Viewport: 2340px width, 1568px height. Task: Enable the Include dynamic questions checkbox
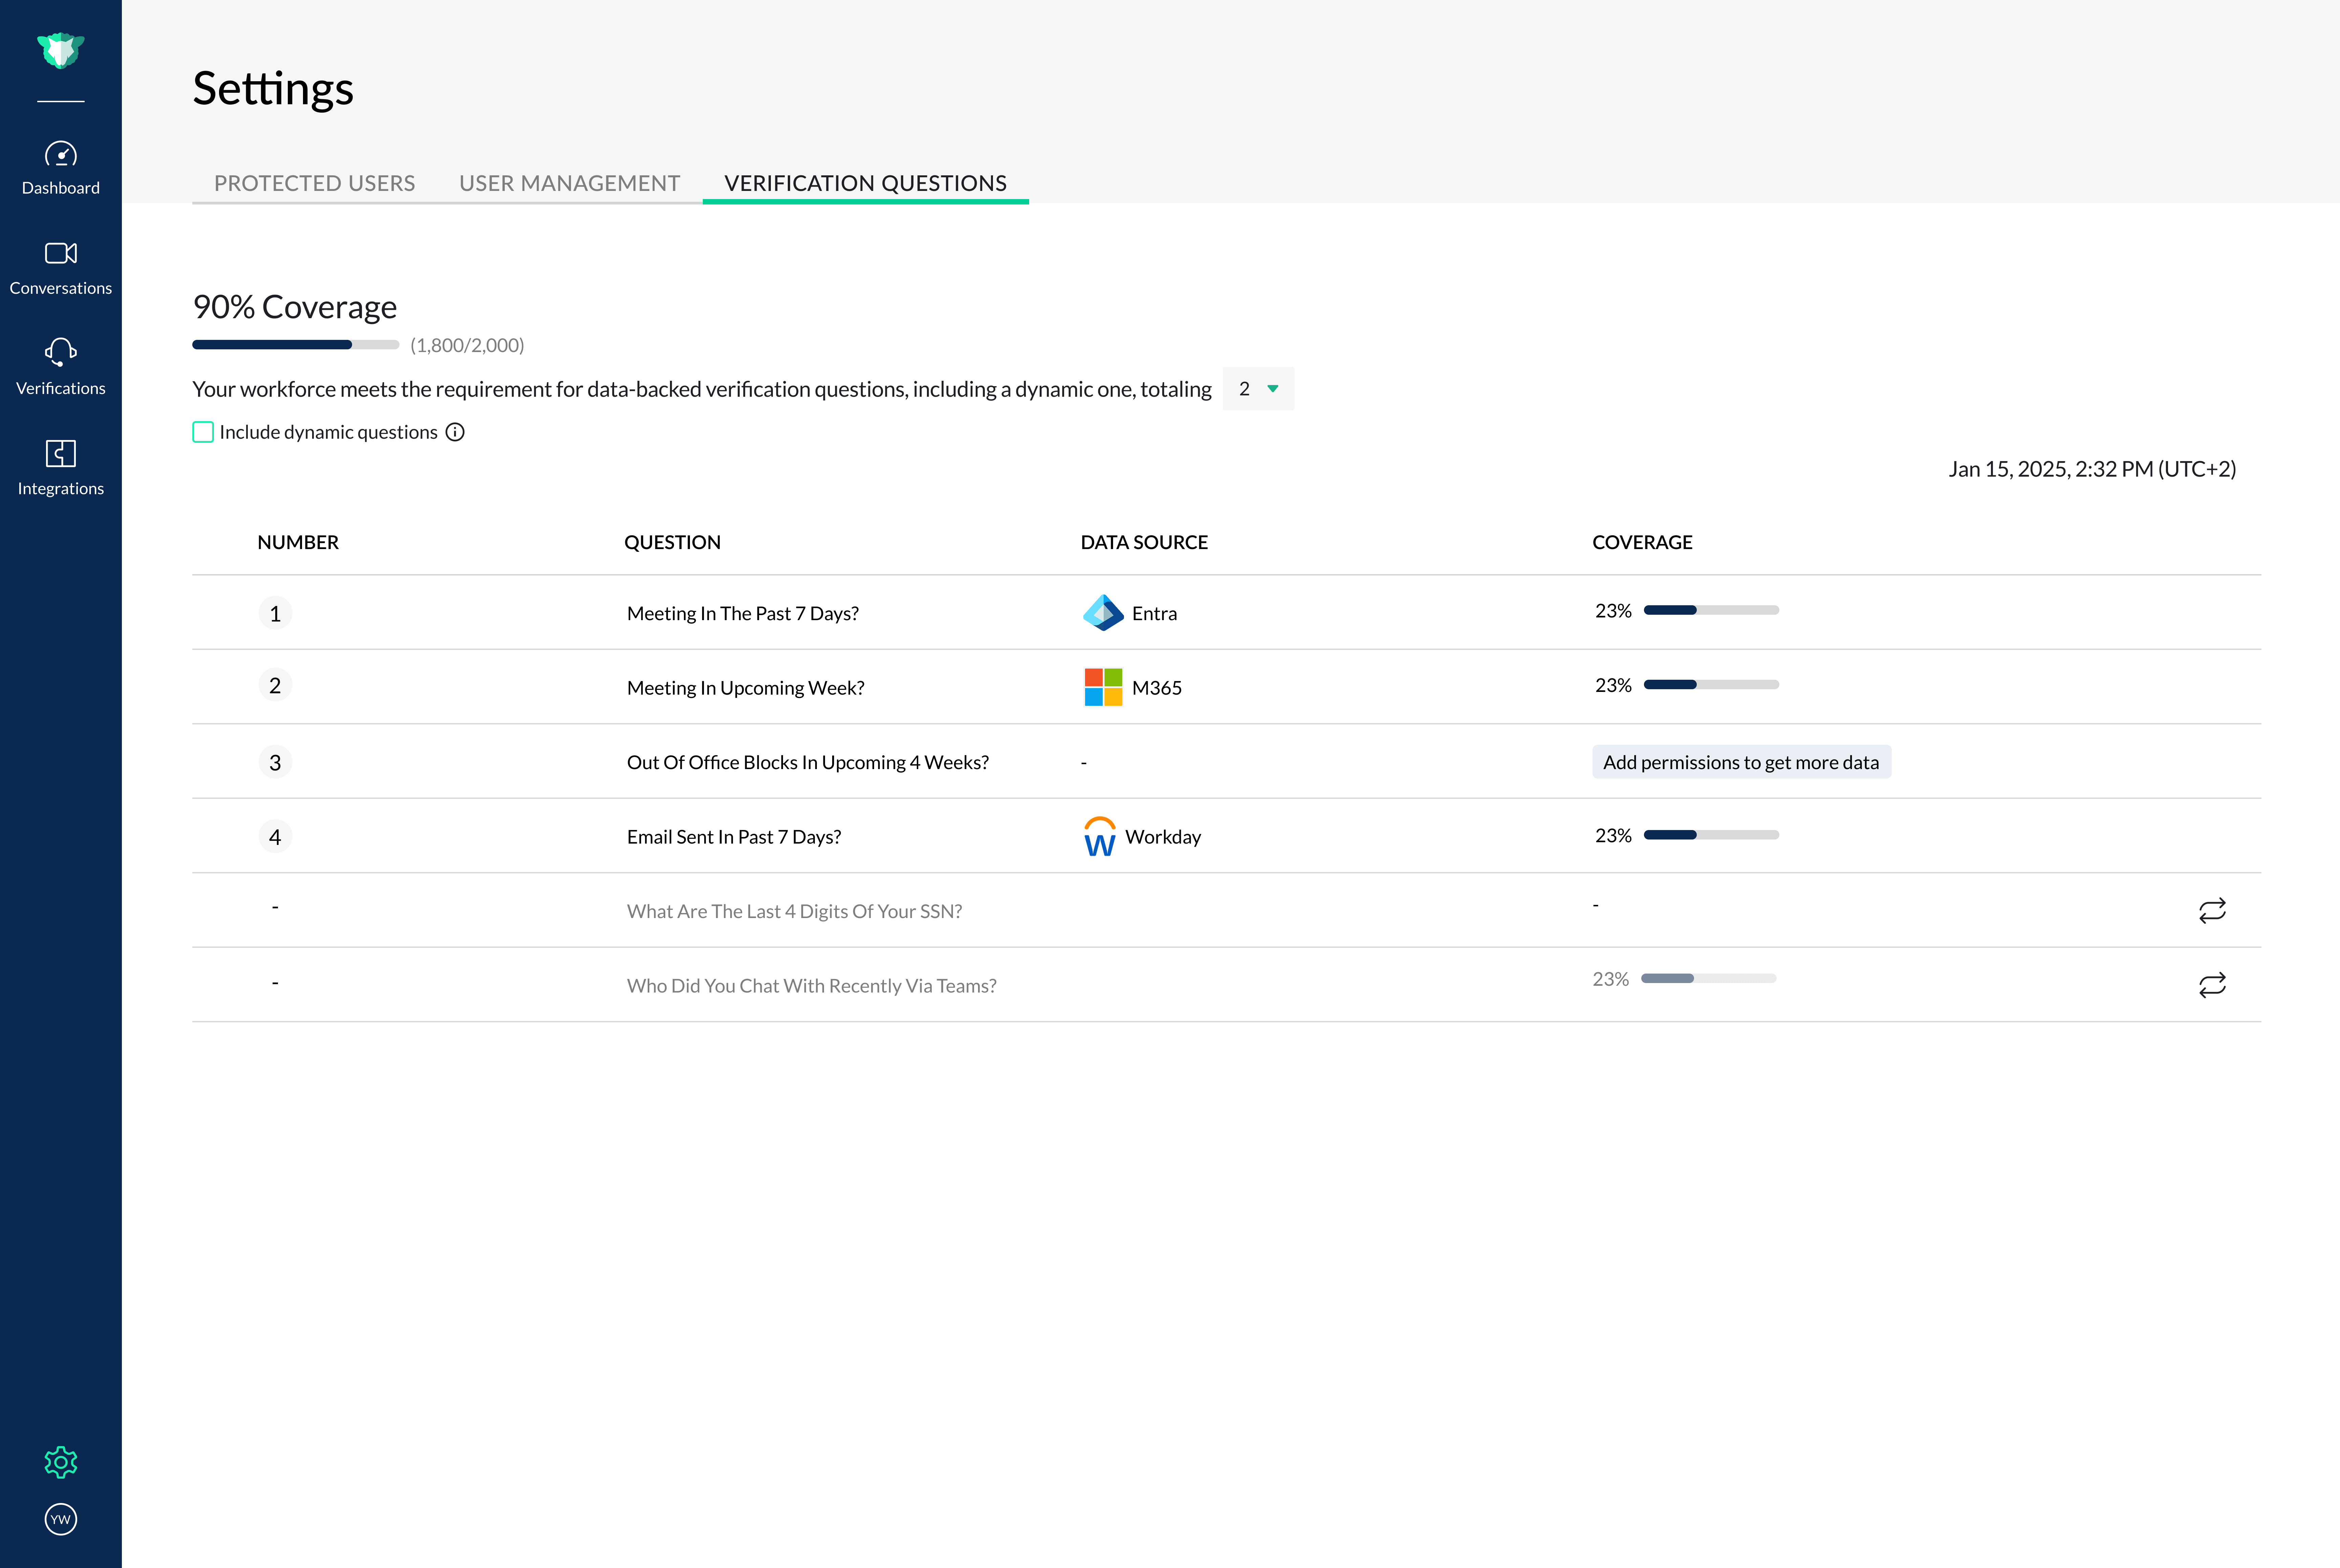click(x=203, y=432)
